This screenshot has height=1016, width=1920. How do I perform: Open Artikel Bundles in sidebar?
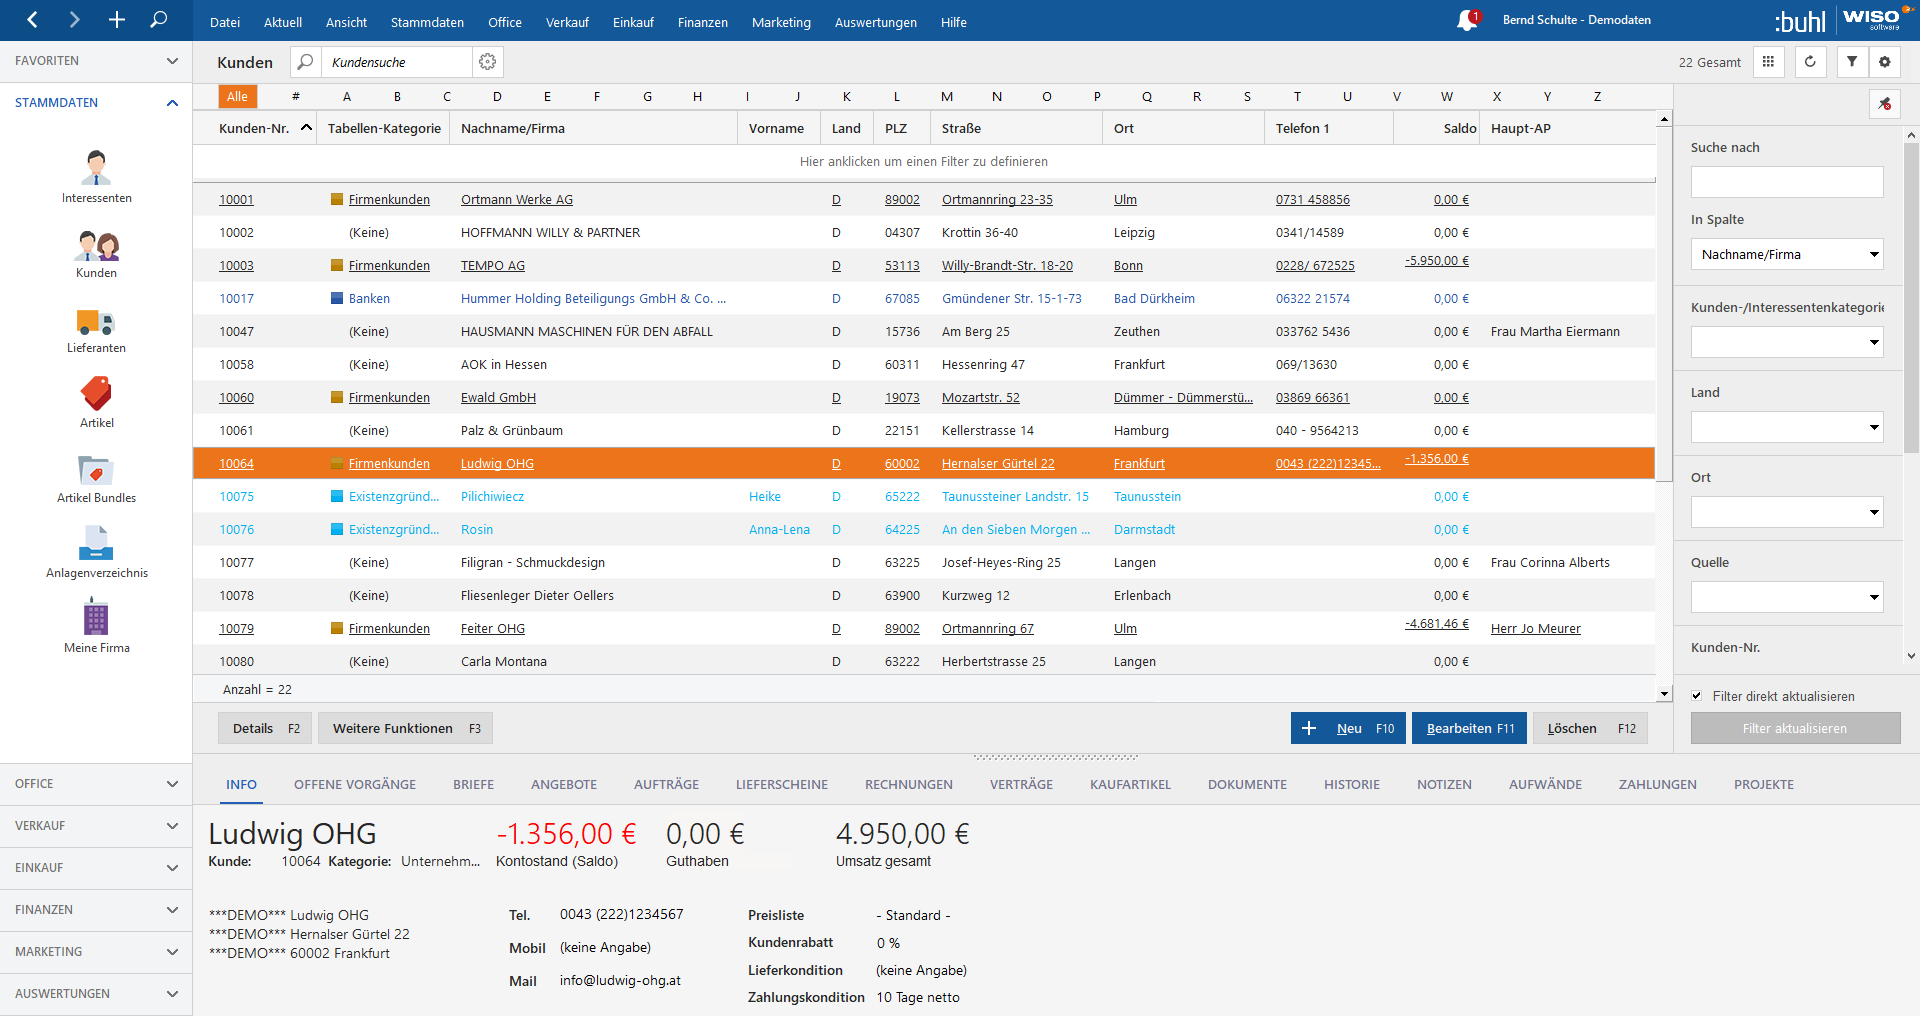[96, 470]
